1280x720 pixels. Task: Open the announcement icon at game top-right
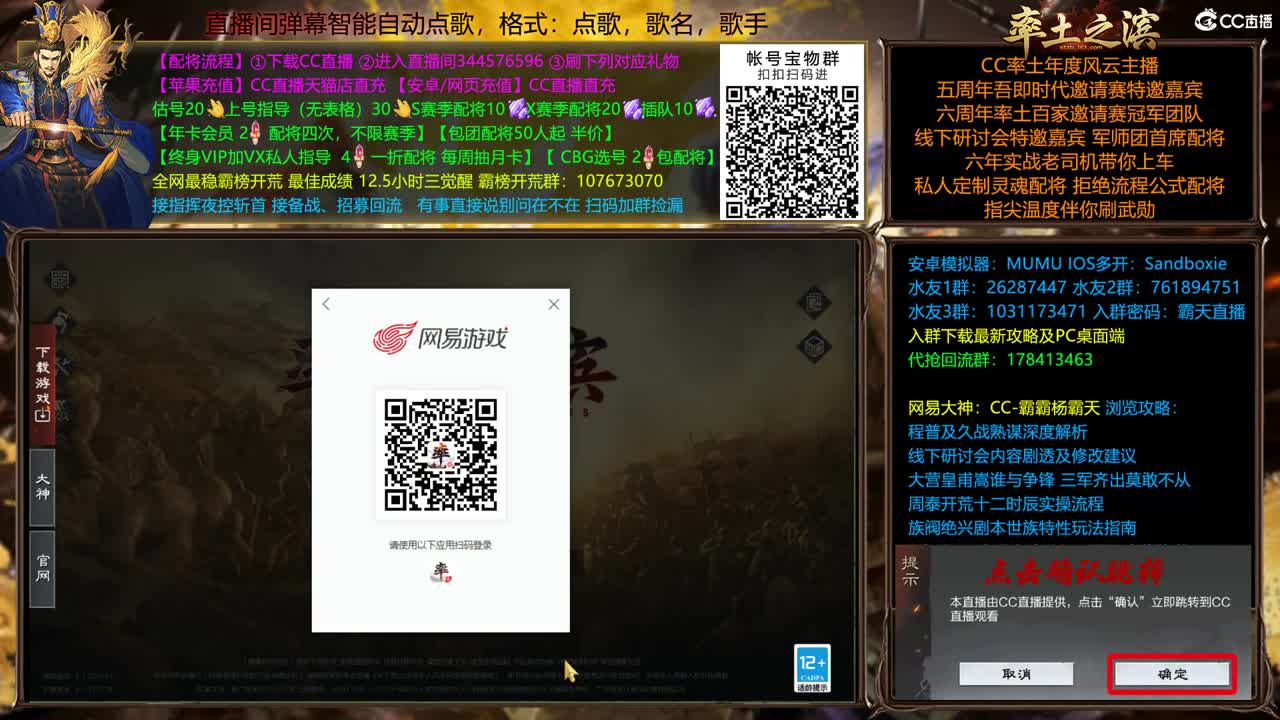coord(814,303)
